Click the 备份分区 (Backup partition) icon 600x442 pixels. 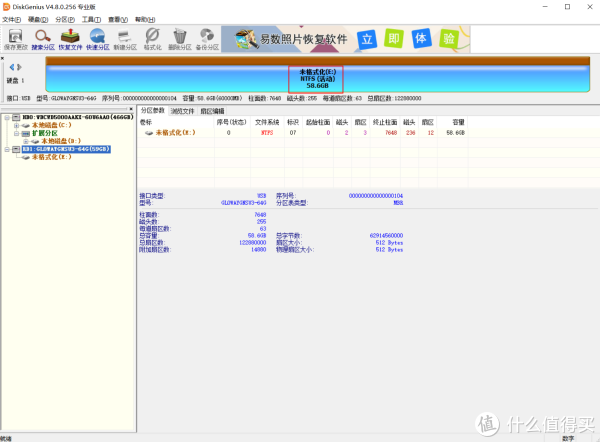click(207, 39)
